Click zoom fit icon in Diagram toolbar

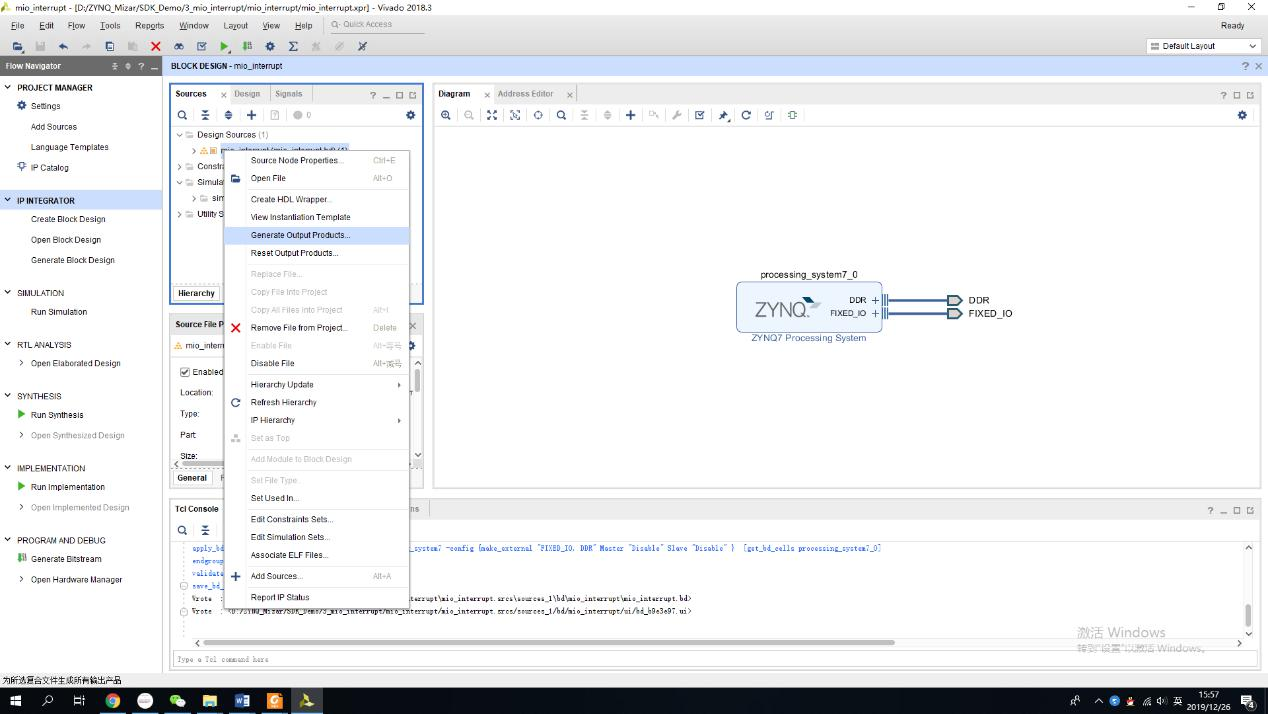pos(492,115)
